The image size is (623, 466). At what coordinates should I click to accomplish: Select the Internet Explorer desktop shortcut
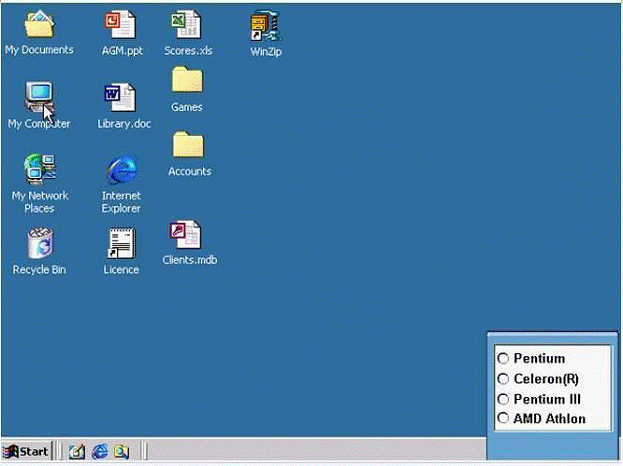pos(121,170)
